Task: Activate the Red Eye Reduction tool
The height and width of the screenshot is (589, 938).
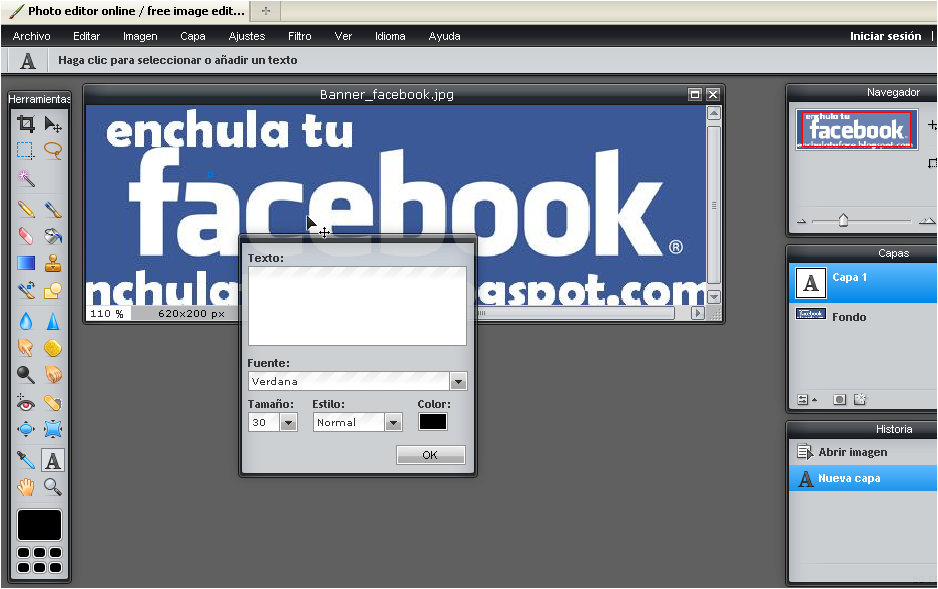Action: pyautogui.click(x=26, y=403)
